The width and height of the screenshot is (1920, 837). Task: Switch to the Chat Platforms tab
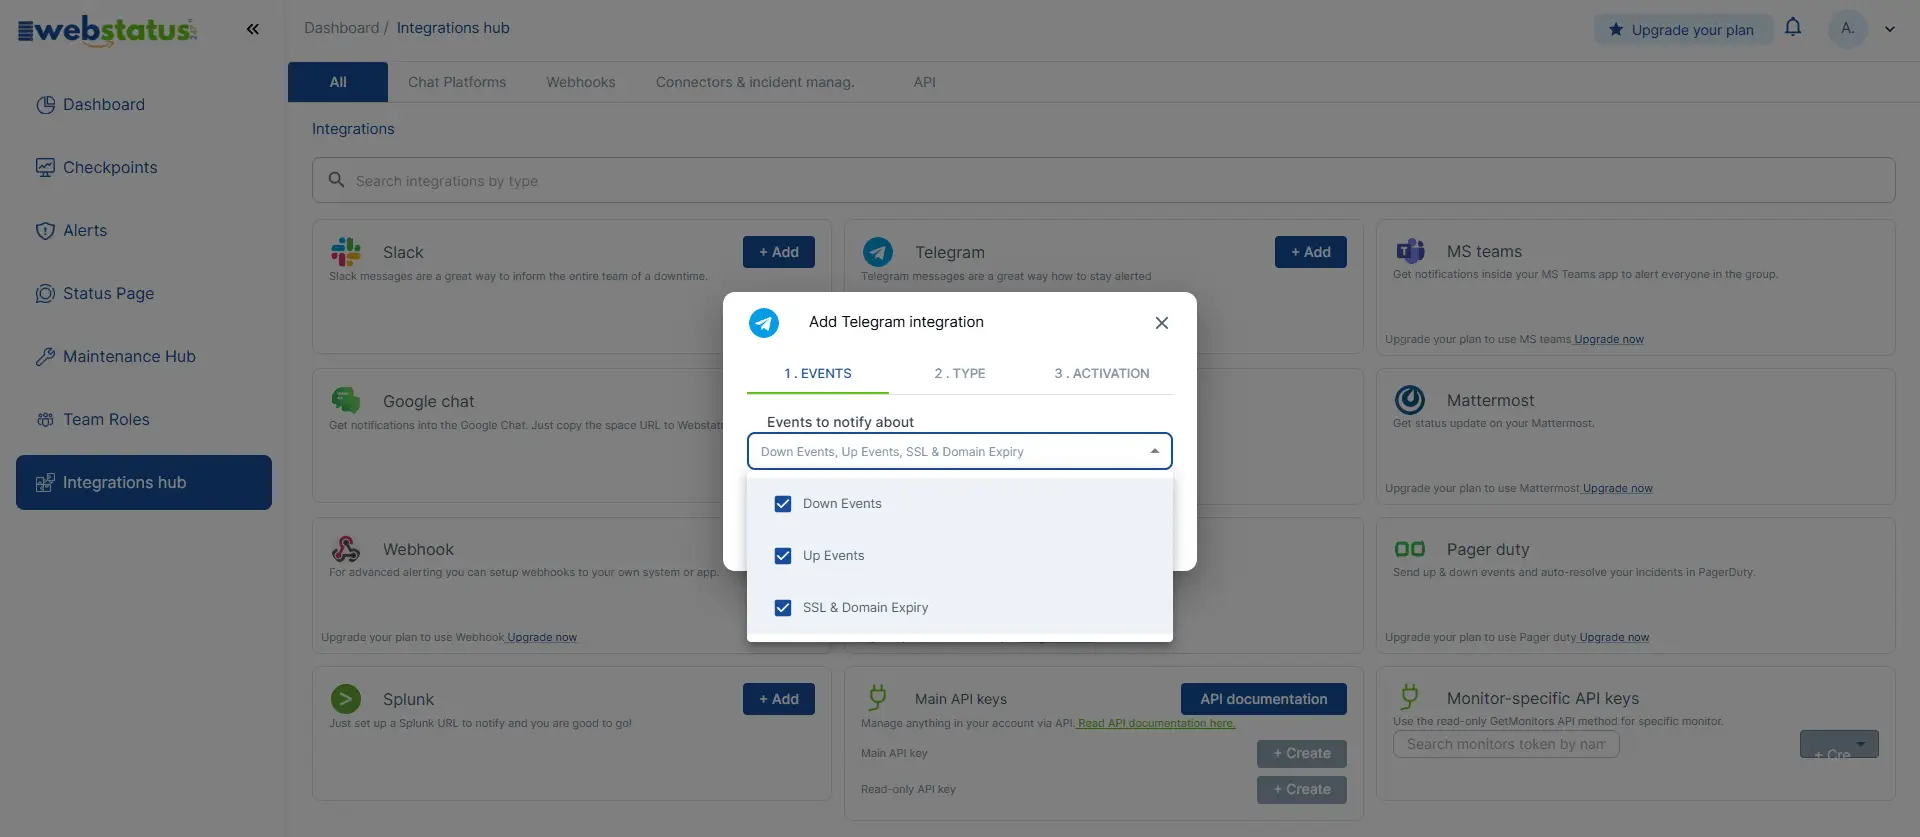tap(457, 82)
